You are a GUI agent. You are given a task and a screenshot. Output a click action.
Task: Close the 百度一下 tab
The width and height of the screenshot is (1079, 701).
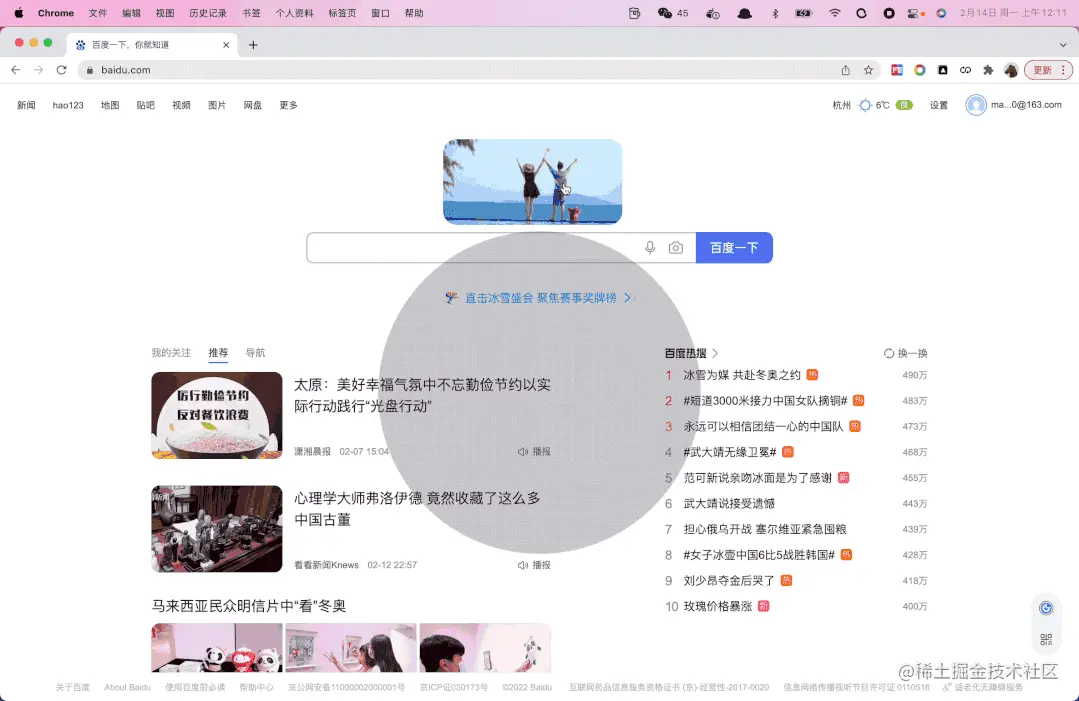[x=226, y=45]
